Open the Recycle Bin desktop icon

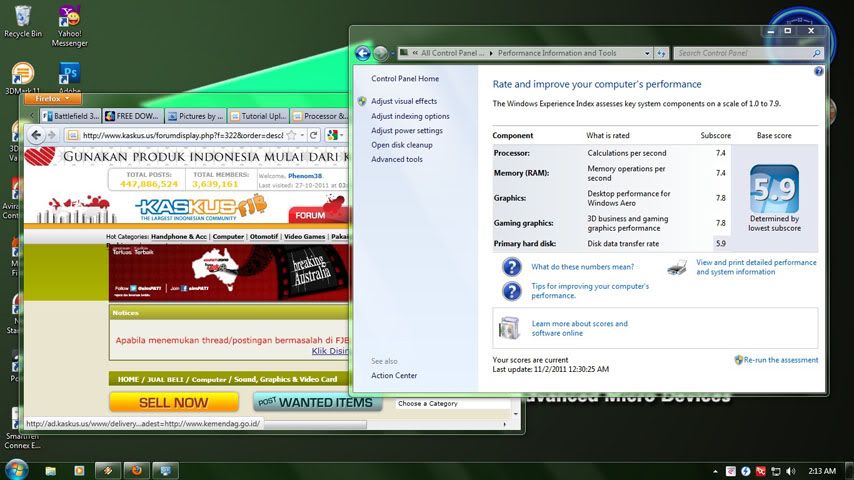(22, 22)
